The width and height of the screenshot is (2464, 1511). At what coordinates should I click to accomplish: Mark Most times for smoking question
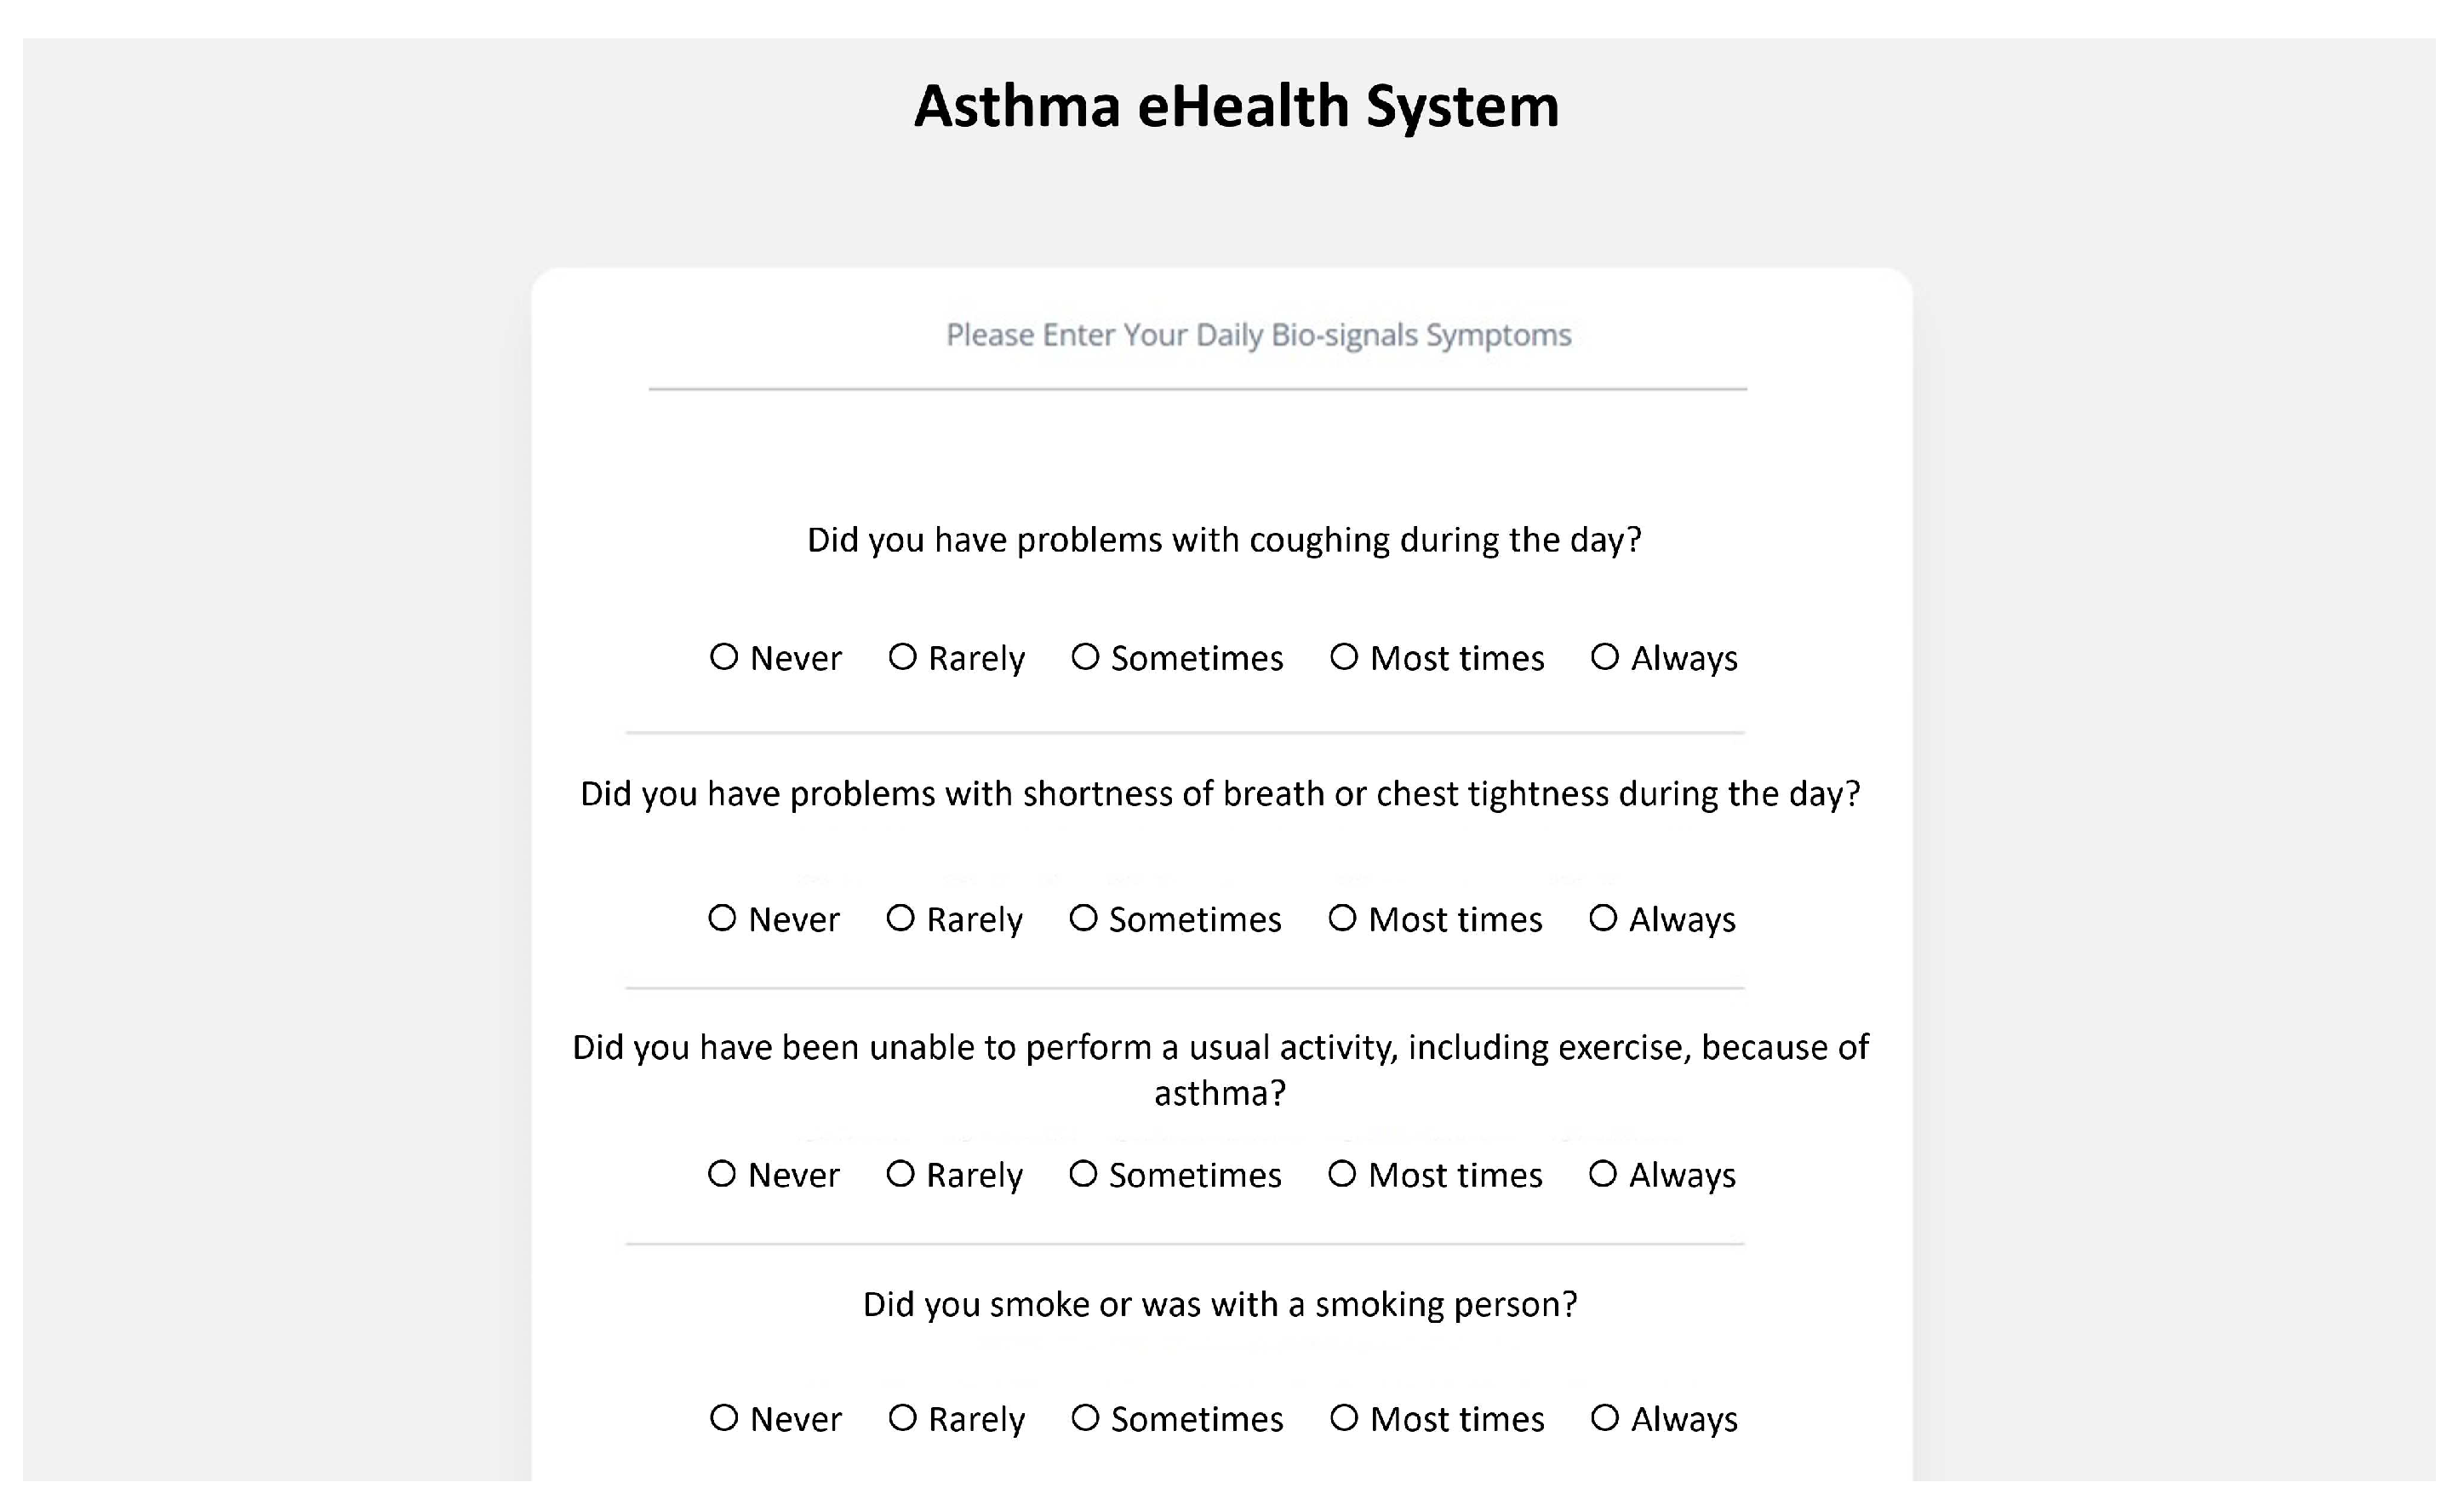pyautogui.click(x=1344, y=1418)
